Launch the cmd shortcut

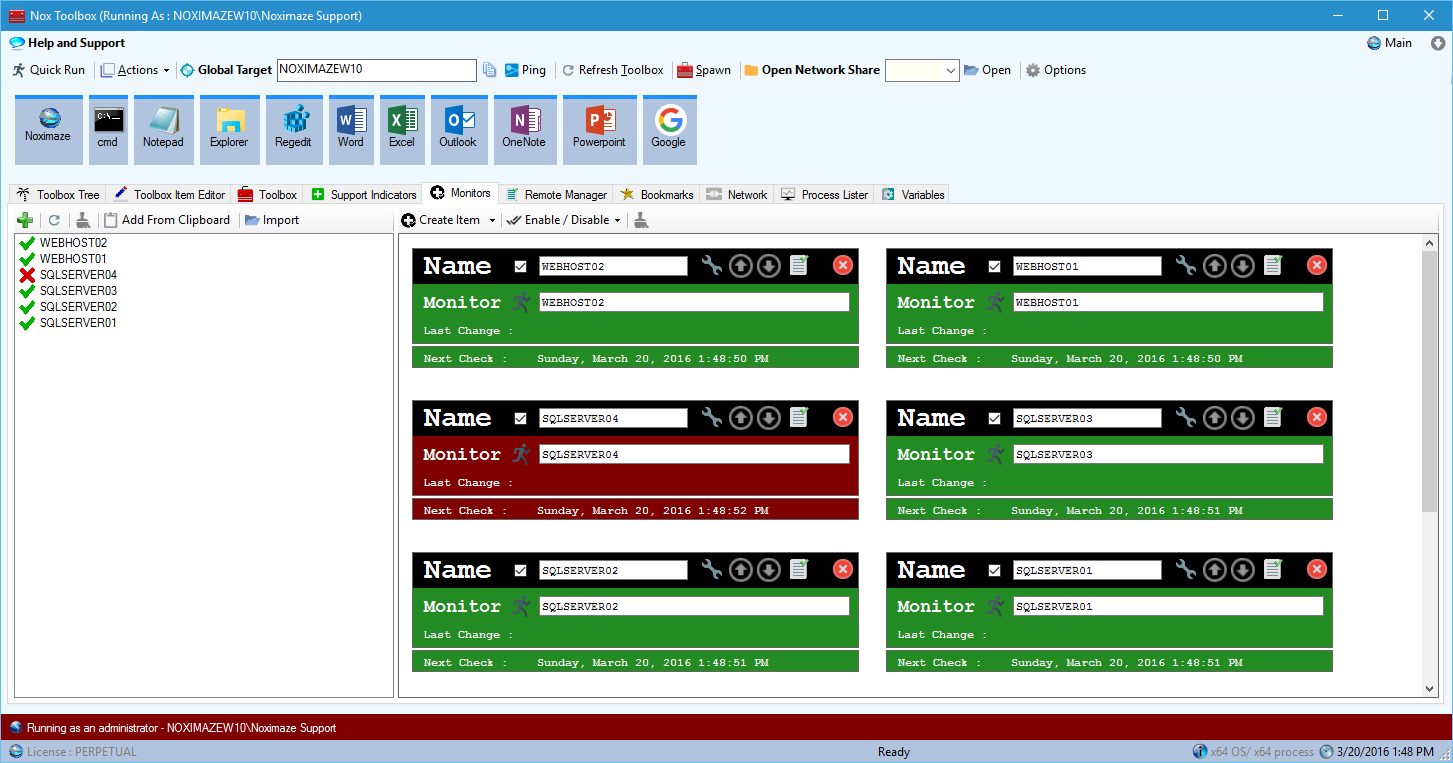108,128
